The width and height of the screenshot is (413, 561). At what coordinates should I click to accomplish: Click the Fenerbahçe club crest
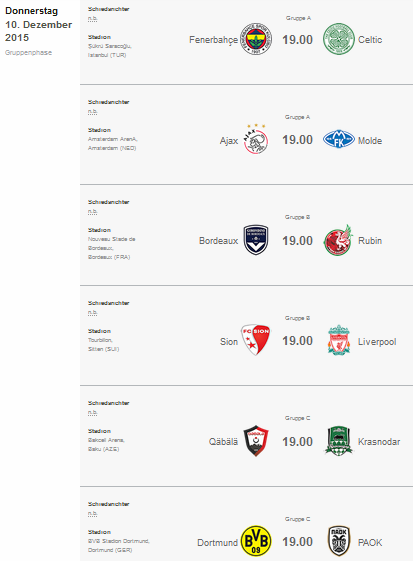(x=256, y=39)
